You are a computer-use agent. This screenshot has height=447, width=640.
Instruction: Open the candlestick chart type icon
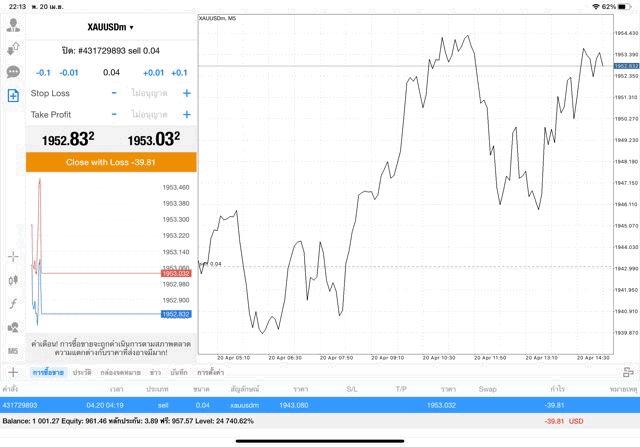click(13, 281)
